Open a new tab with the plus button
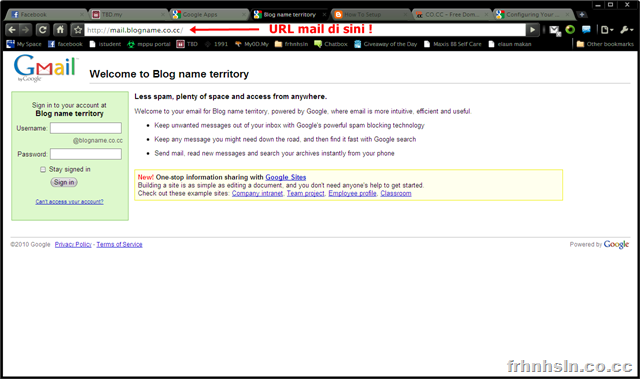 pos(582,14)
